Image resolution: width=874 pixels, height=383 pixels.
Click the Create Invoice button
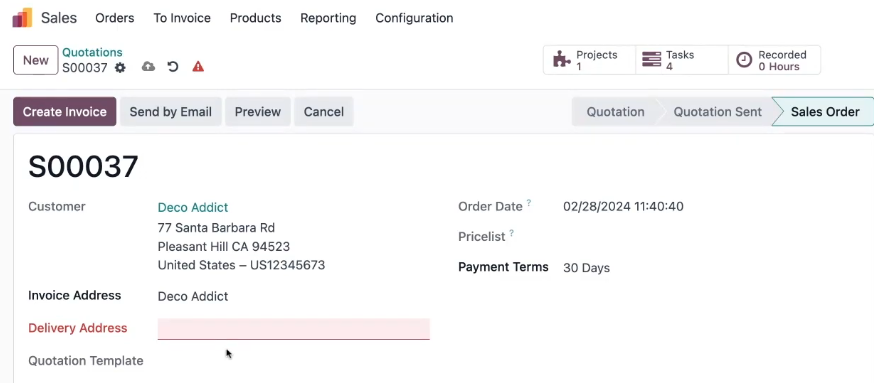click(x=65, y=111)
